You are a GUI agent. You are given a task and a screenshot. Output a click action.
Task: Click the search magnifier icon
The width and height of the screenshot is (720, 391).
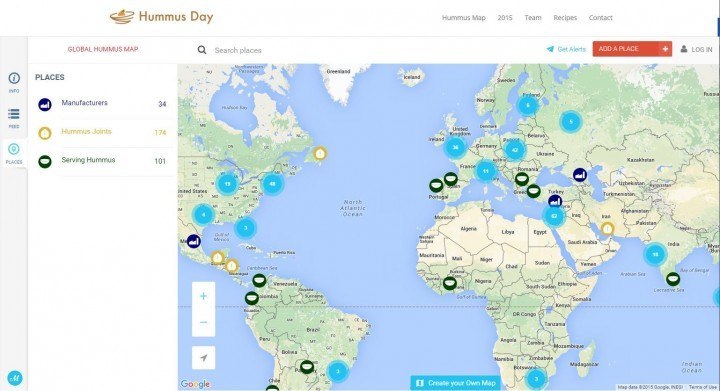click(202, 50)
